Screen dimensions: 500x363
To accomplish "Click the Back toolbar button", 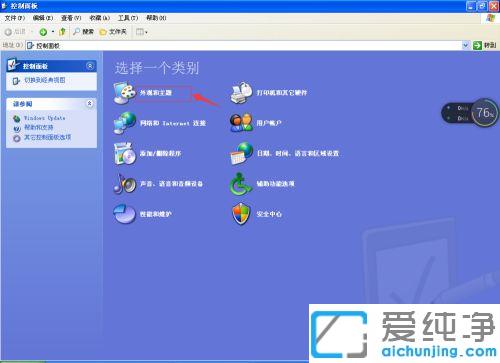I will (x=15, y=32).
